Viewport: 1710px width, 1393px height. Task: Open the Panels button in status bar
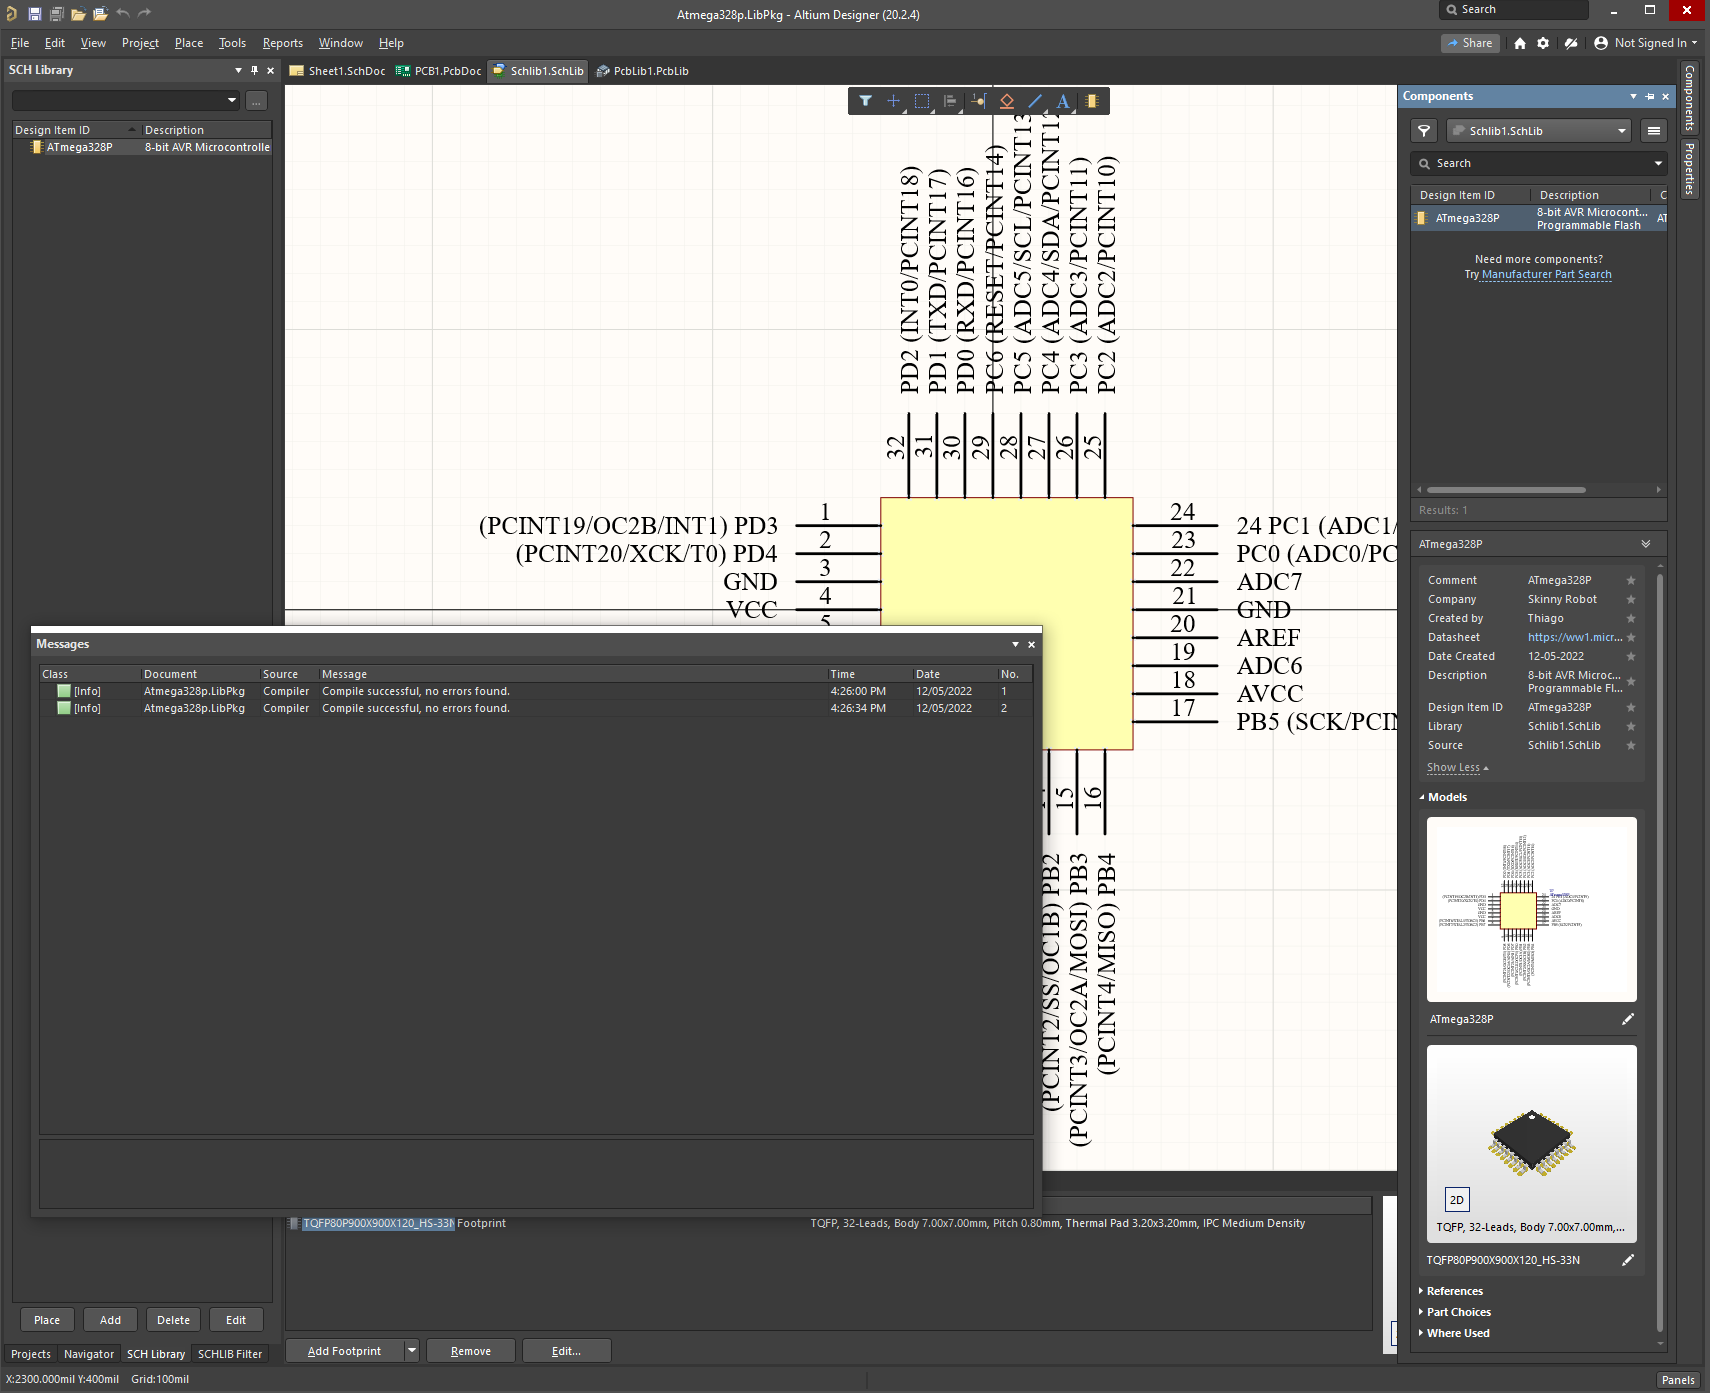point(1678,1380)
